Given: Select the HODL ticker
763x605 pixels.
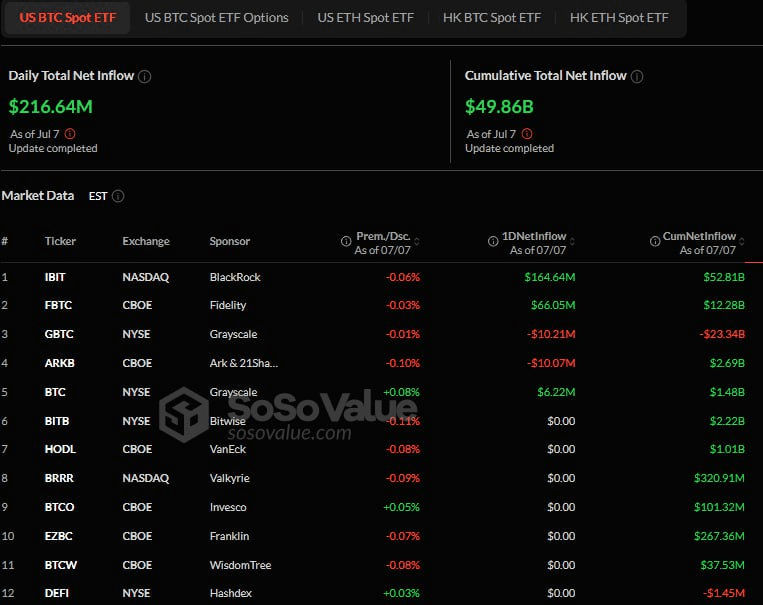Looking at the screenshot, I should pyautogui.click(x=60, y=449).
